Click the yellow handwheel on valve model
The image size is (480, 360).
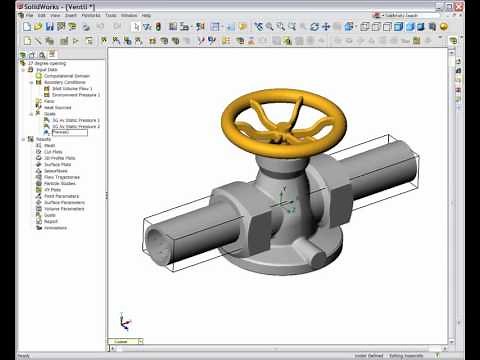(x=284, y=123)
